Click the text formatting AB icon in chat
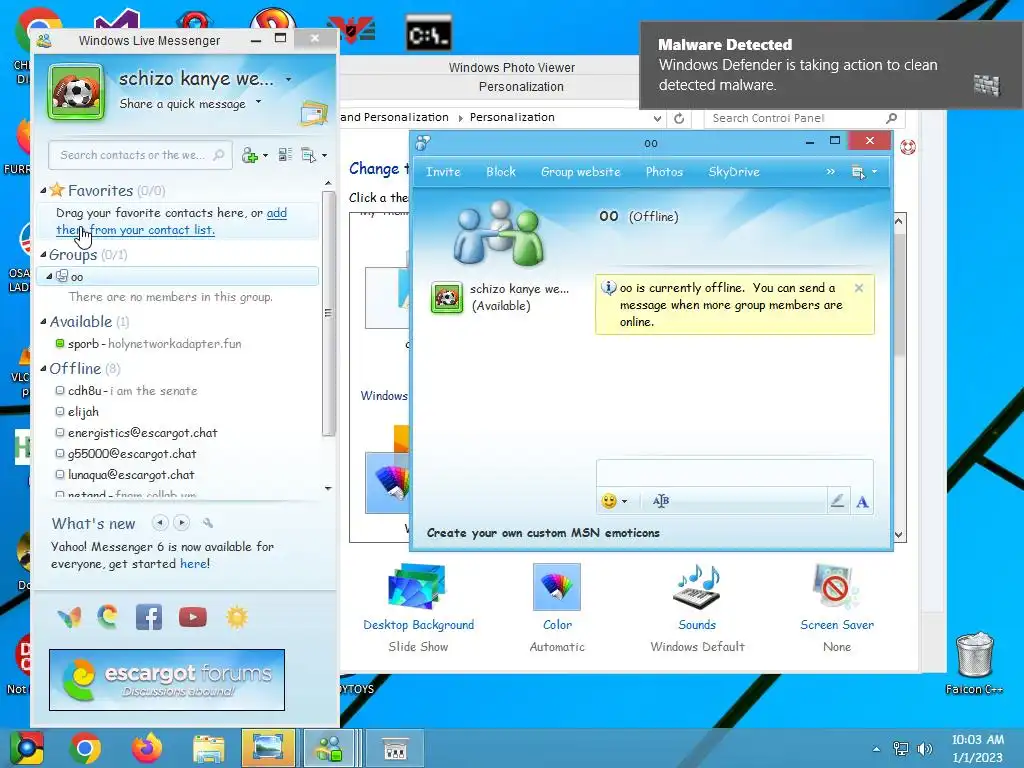 click(661, 501)
